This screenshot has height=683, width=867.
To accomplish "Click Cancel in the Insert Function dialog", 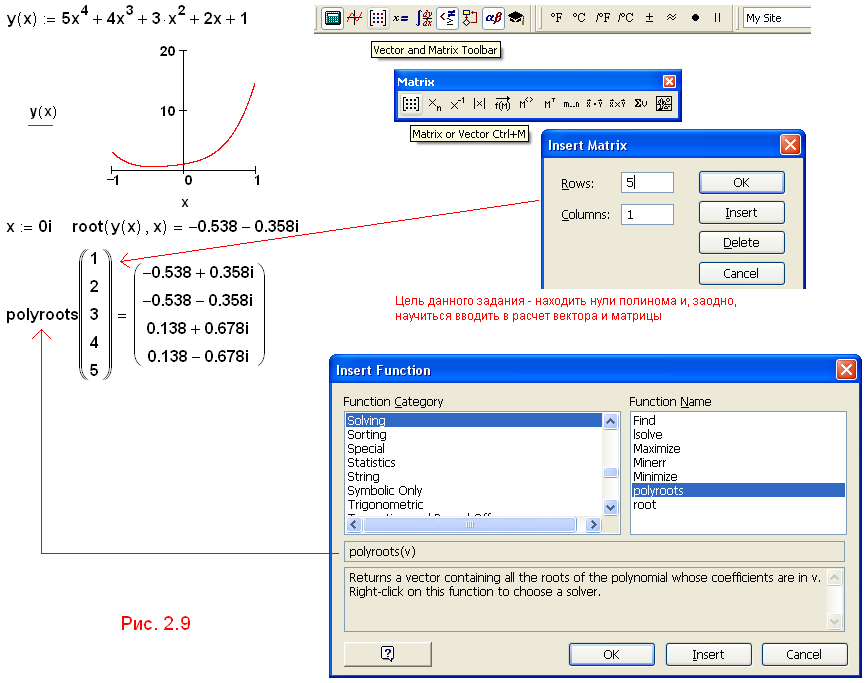I will coord(805,654).
